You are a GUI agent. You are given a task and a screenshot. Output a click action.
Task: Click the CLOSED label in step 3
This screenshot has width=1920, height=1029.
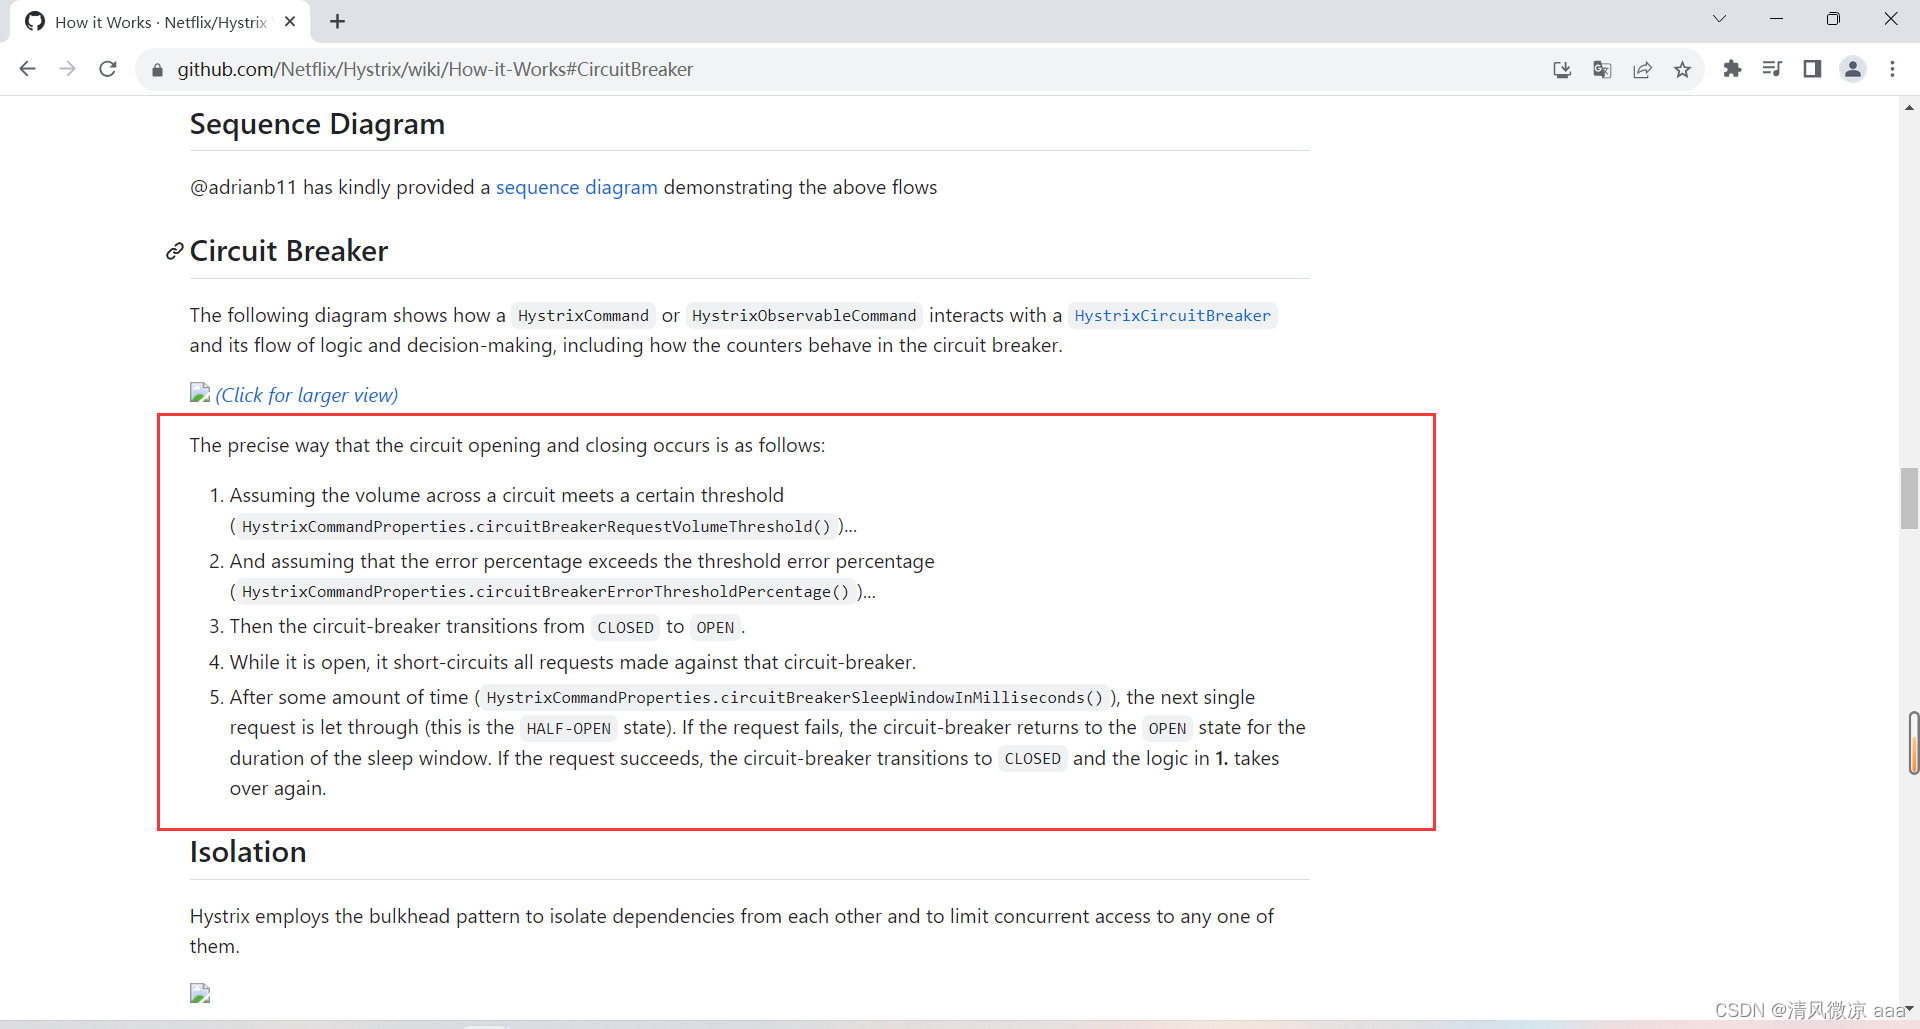click(x=625, y=628)
